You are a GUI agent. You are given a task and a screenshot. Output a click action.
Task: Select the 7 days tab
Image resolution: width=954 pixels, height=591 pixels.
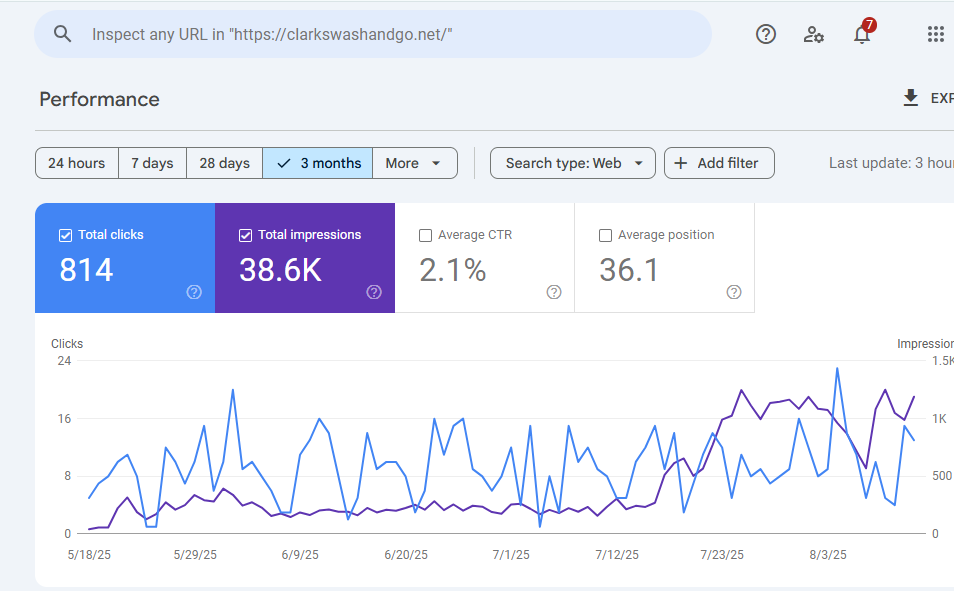152,163
